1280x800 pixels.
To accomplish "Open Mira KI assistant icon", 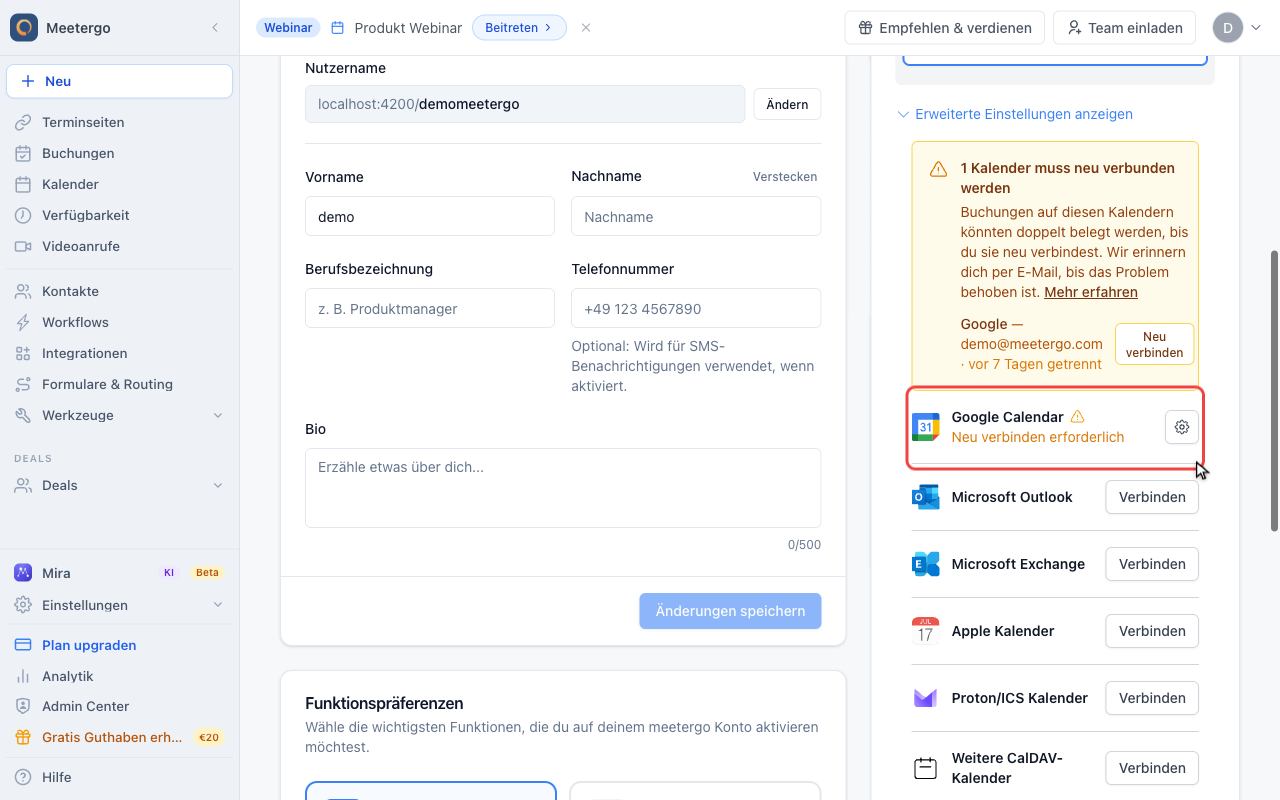I will click(23, 573).
